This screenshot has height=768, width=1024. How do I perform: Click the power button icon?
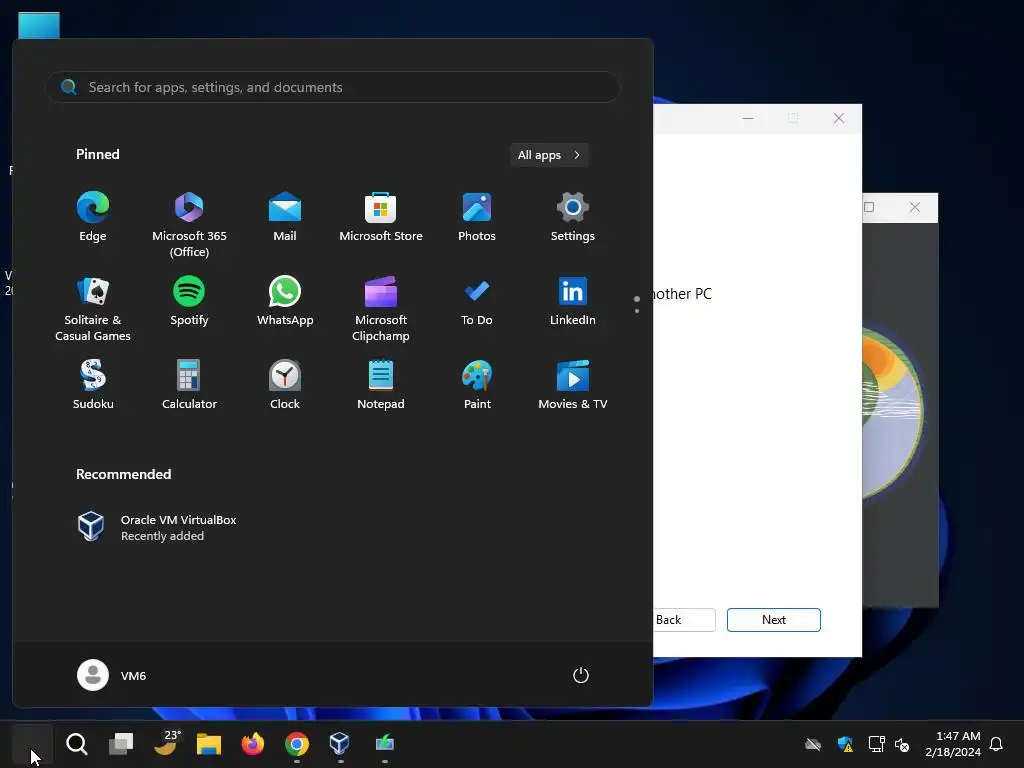click(581, 675)
